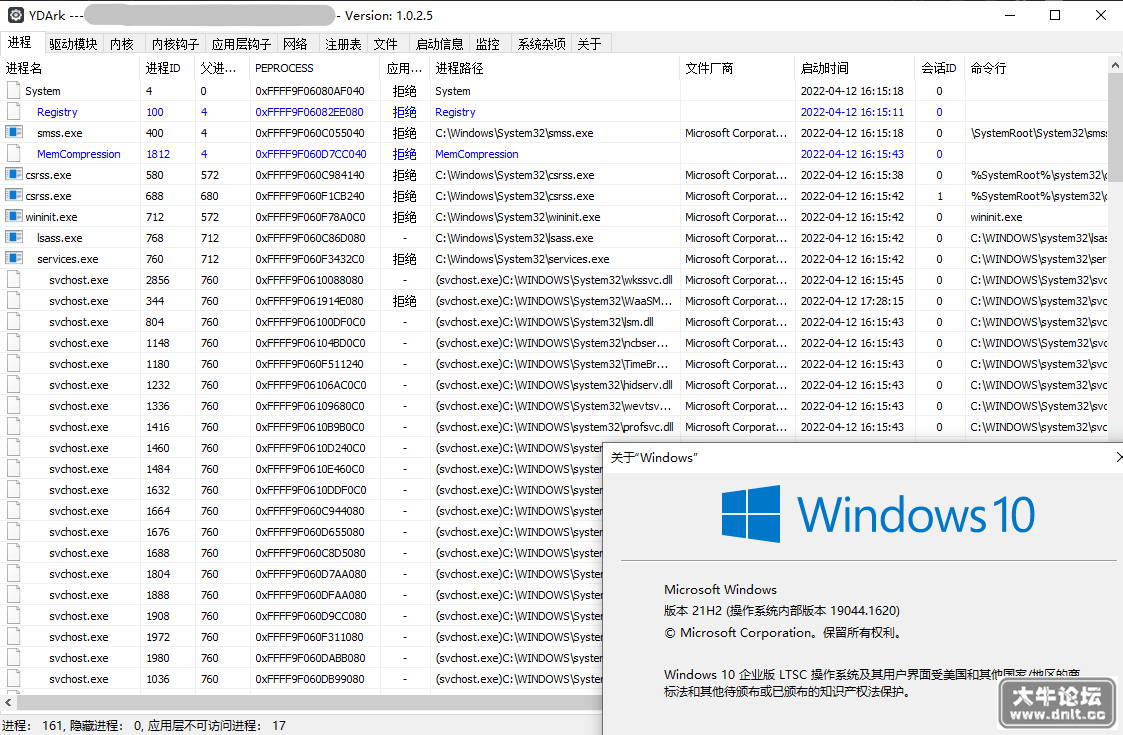
Task: Open the 启动信息 tab
Action: pyautogui.click(x=440, y=44)
